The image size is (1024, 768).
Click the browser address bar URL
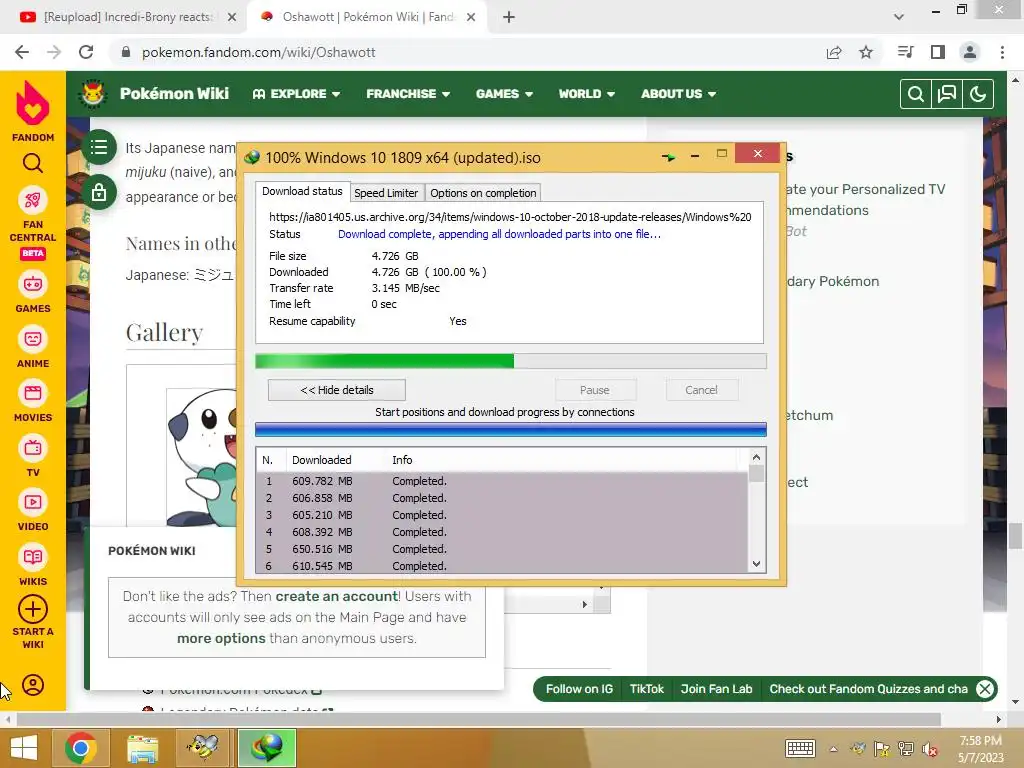[x=259, y=52]
